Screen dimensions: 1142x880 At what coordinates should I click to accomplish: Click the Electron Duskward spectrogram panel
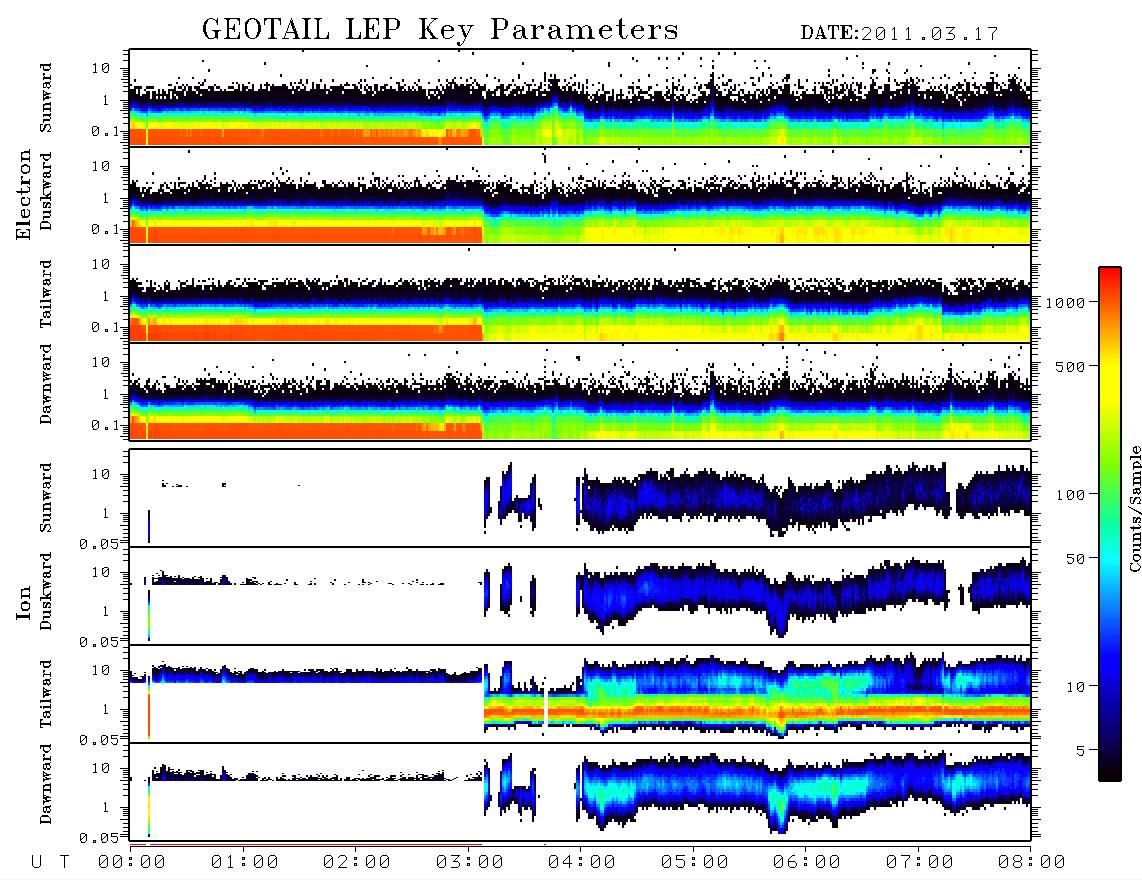tap(580, 196)
